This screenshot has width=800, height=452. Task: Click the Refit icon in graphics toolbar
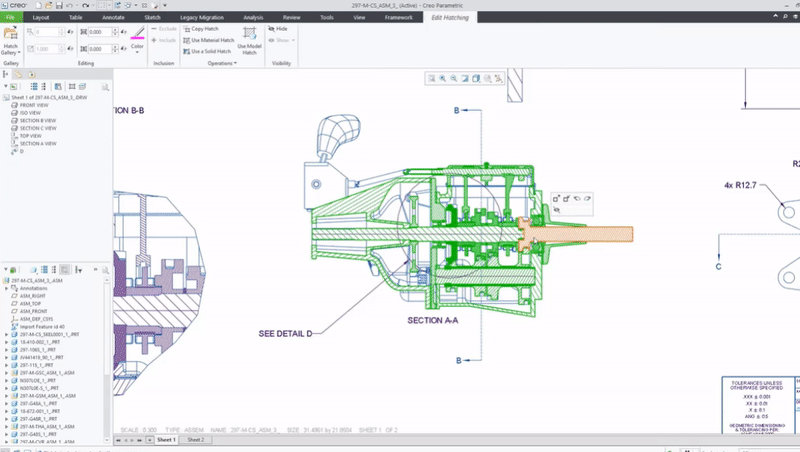pos(432,78)
